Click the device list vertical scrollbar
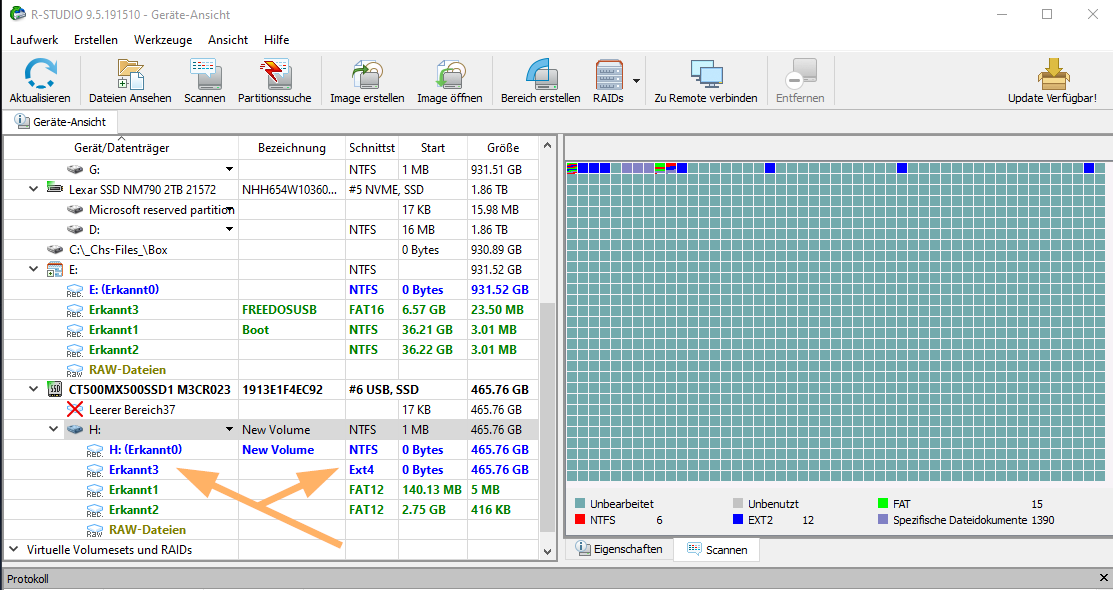Image resolution: width=1113 pixels, height=590 pixels. (x=547, y=418)
